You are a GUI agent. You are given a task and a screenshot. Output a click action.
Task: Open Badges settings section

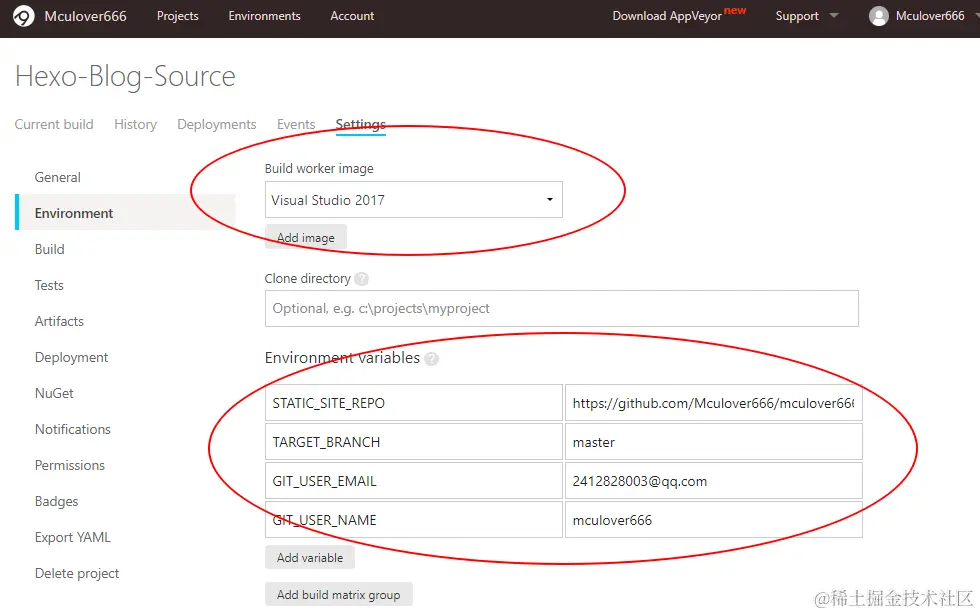pos(56,501)
